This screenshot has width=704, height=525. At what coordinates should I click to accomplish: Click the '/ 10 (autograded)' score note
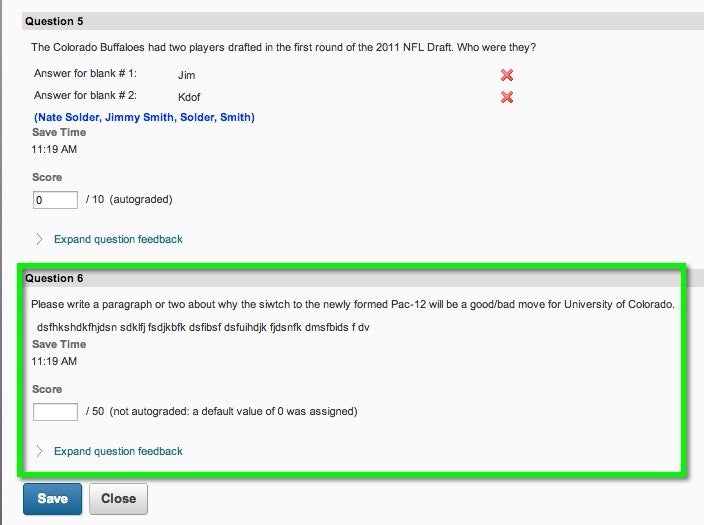pos(129,199)
